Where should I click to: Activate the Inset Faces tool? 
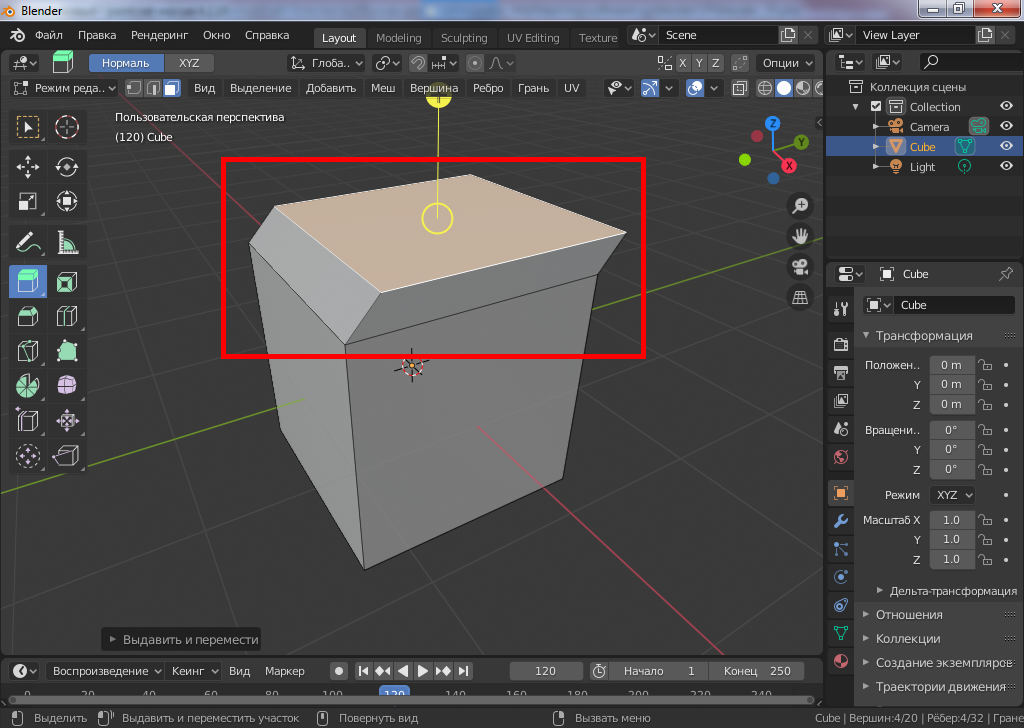(67, 282)
